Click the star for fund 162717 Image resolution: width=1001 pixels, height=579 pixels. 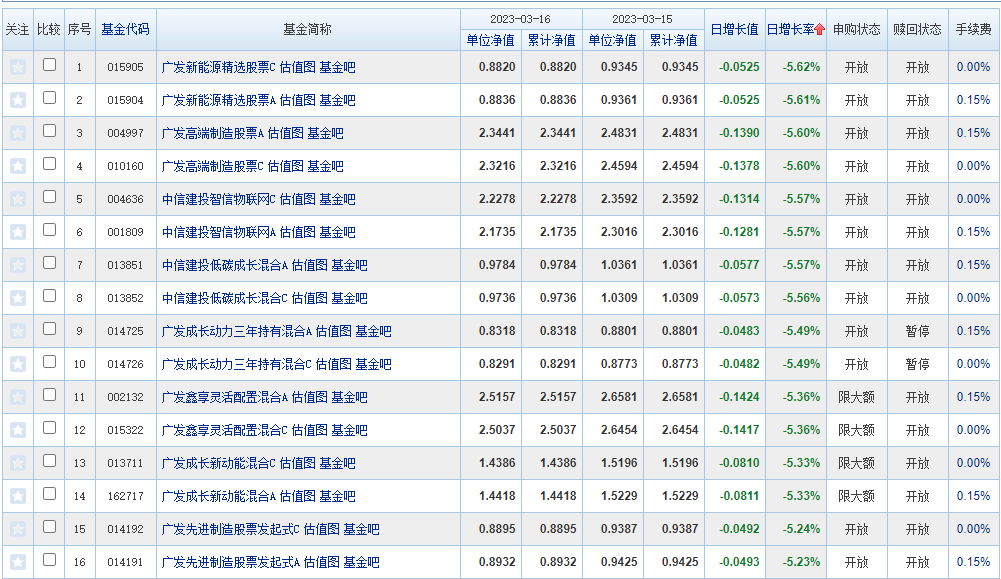[x=18, y=496]
